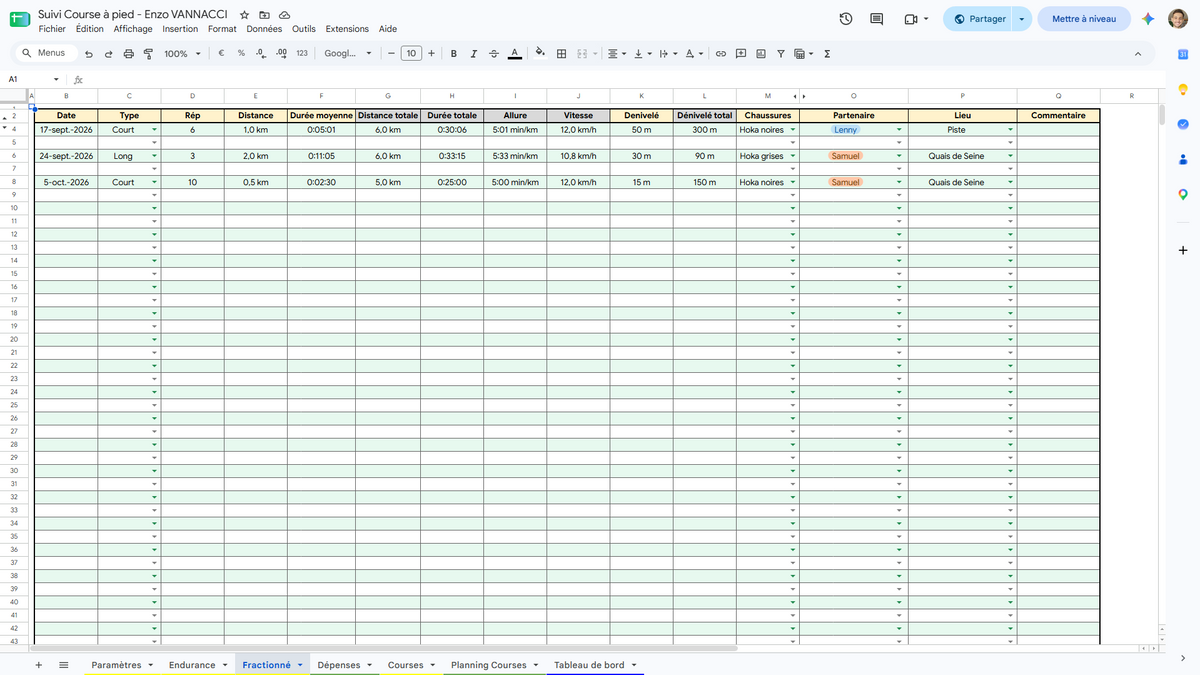The width and height of the screenshot is (1200, 675).
Task: Switch to the Endurance sheet tab
Action: click(192, 665)
